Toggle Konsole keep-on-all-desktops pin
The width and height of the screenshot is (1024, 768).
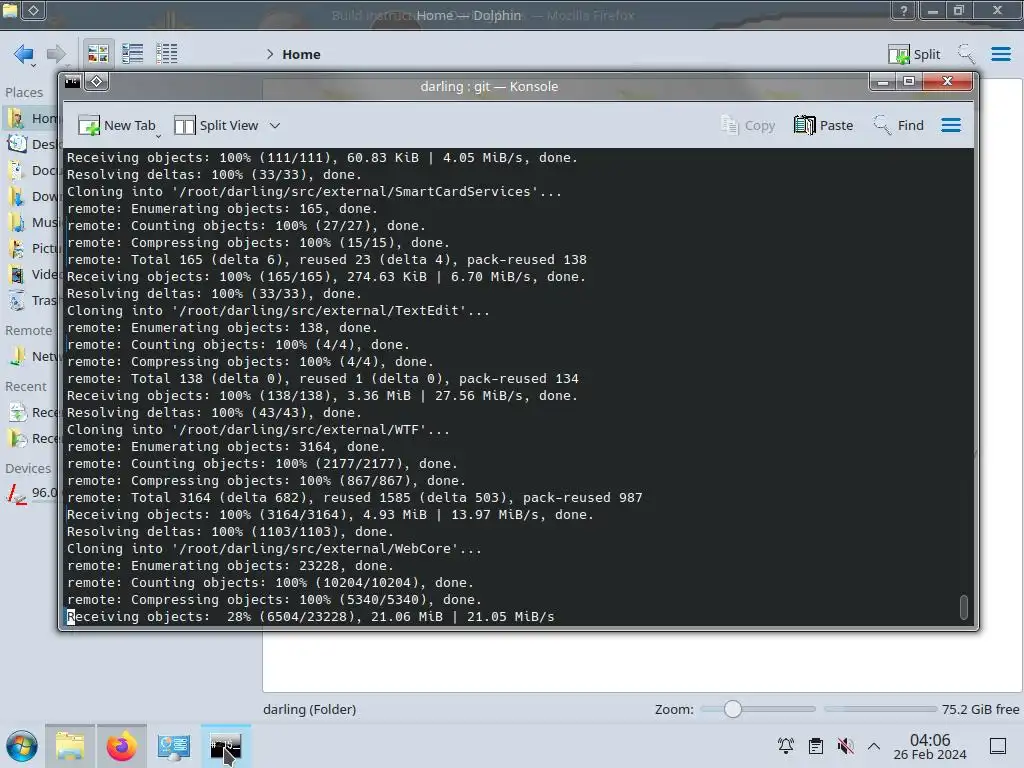[97, 82]
